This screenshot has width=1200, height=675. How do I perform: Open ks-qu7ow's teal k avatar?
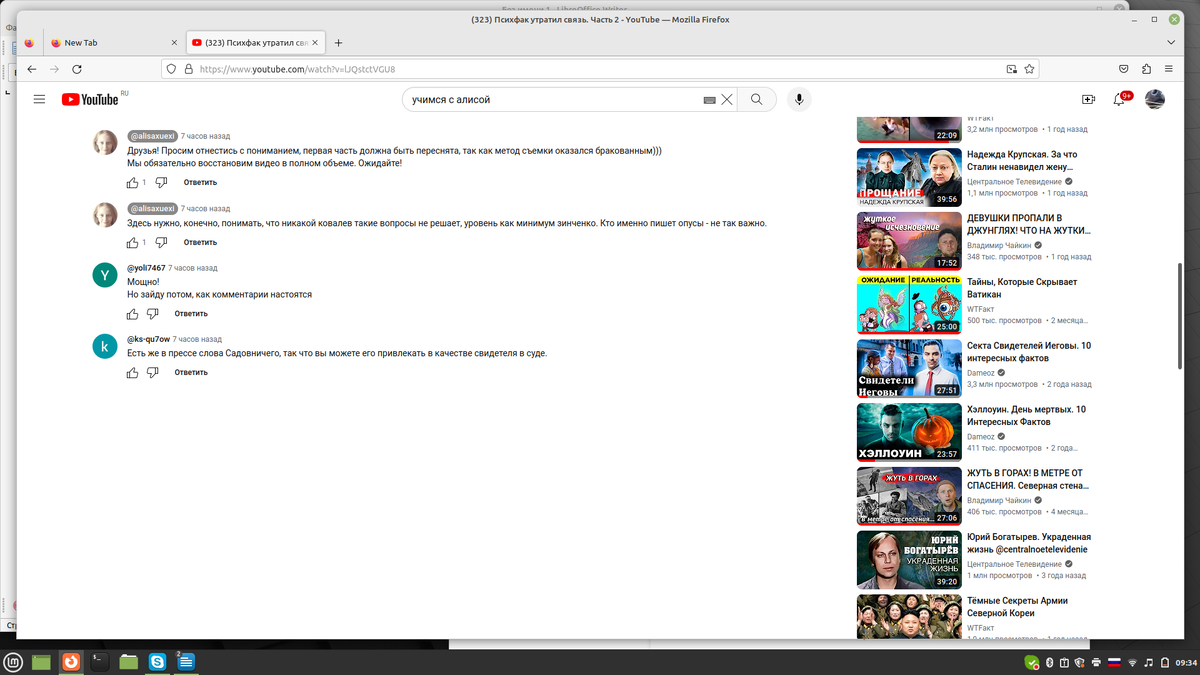point(105,346)
